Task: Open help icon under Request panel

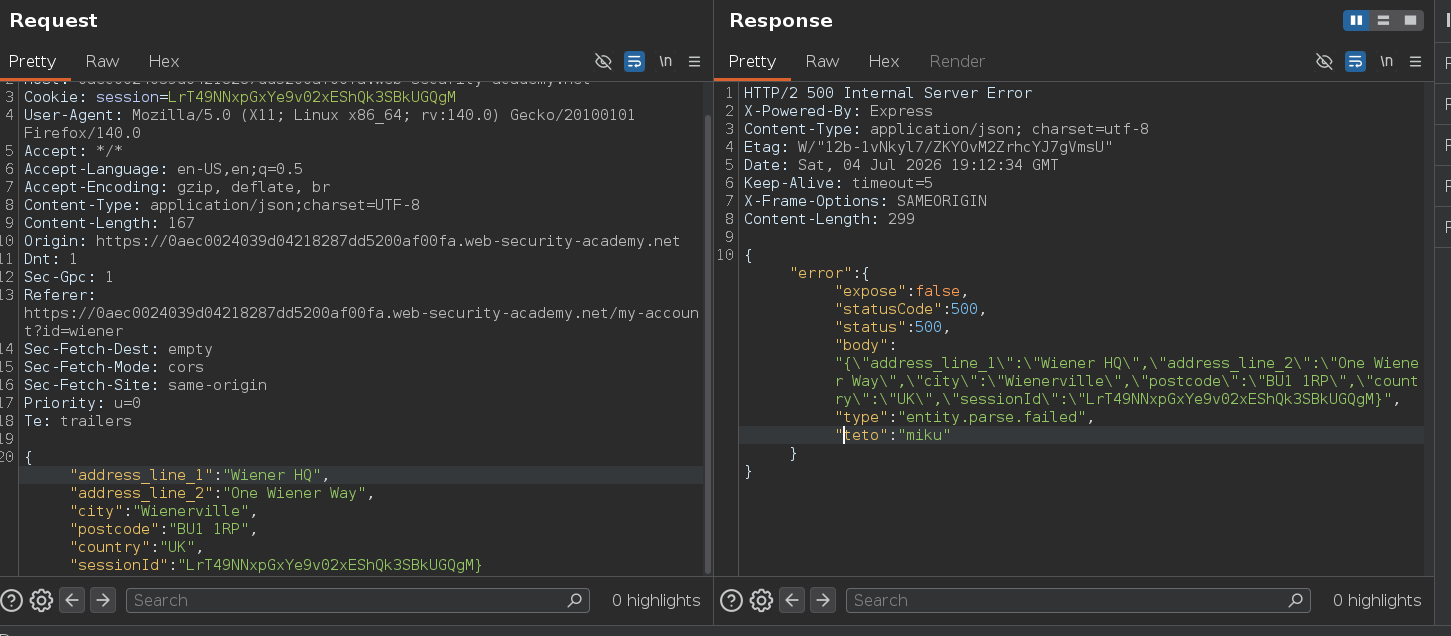Action: click(11, 600)
